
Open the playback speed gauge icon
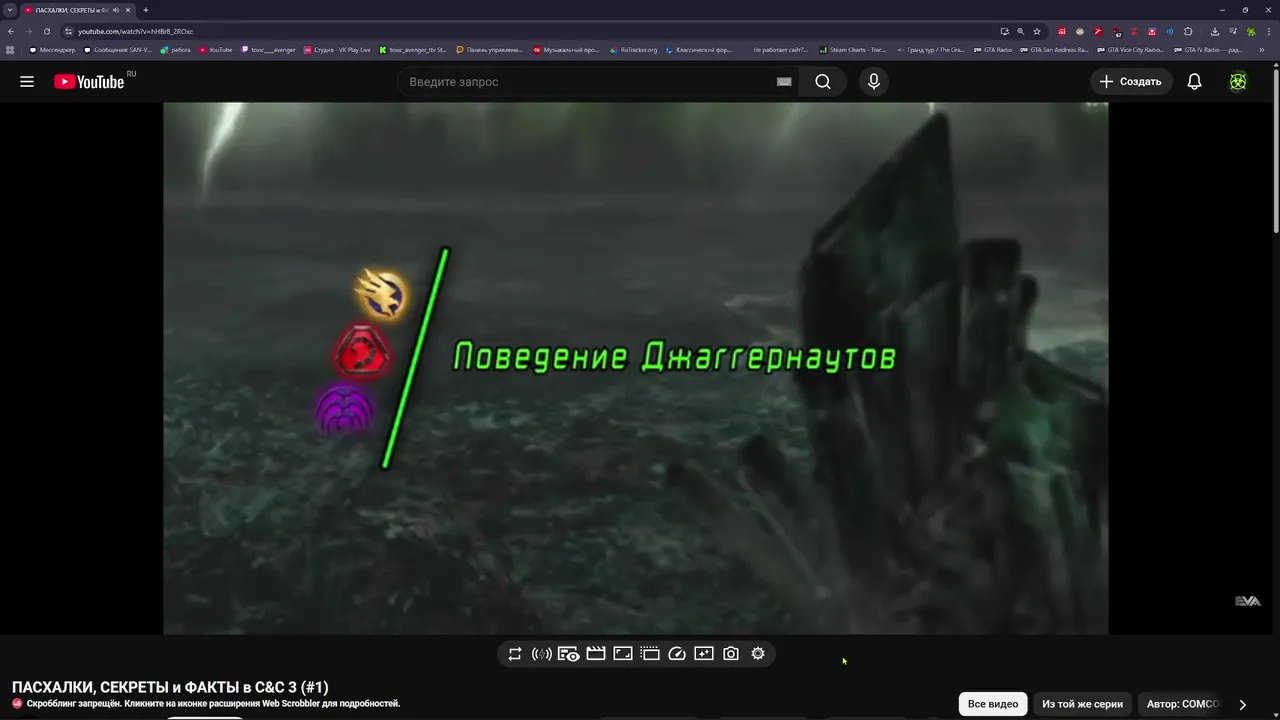coord(677,654)
